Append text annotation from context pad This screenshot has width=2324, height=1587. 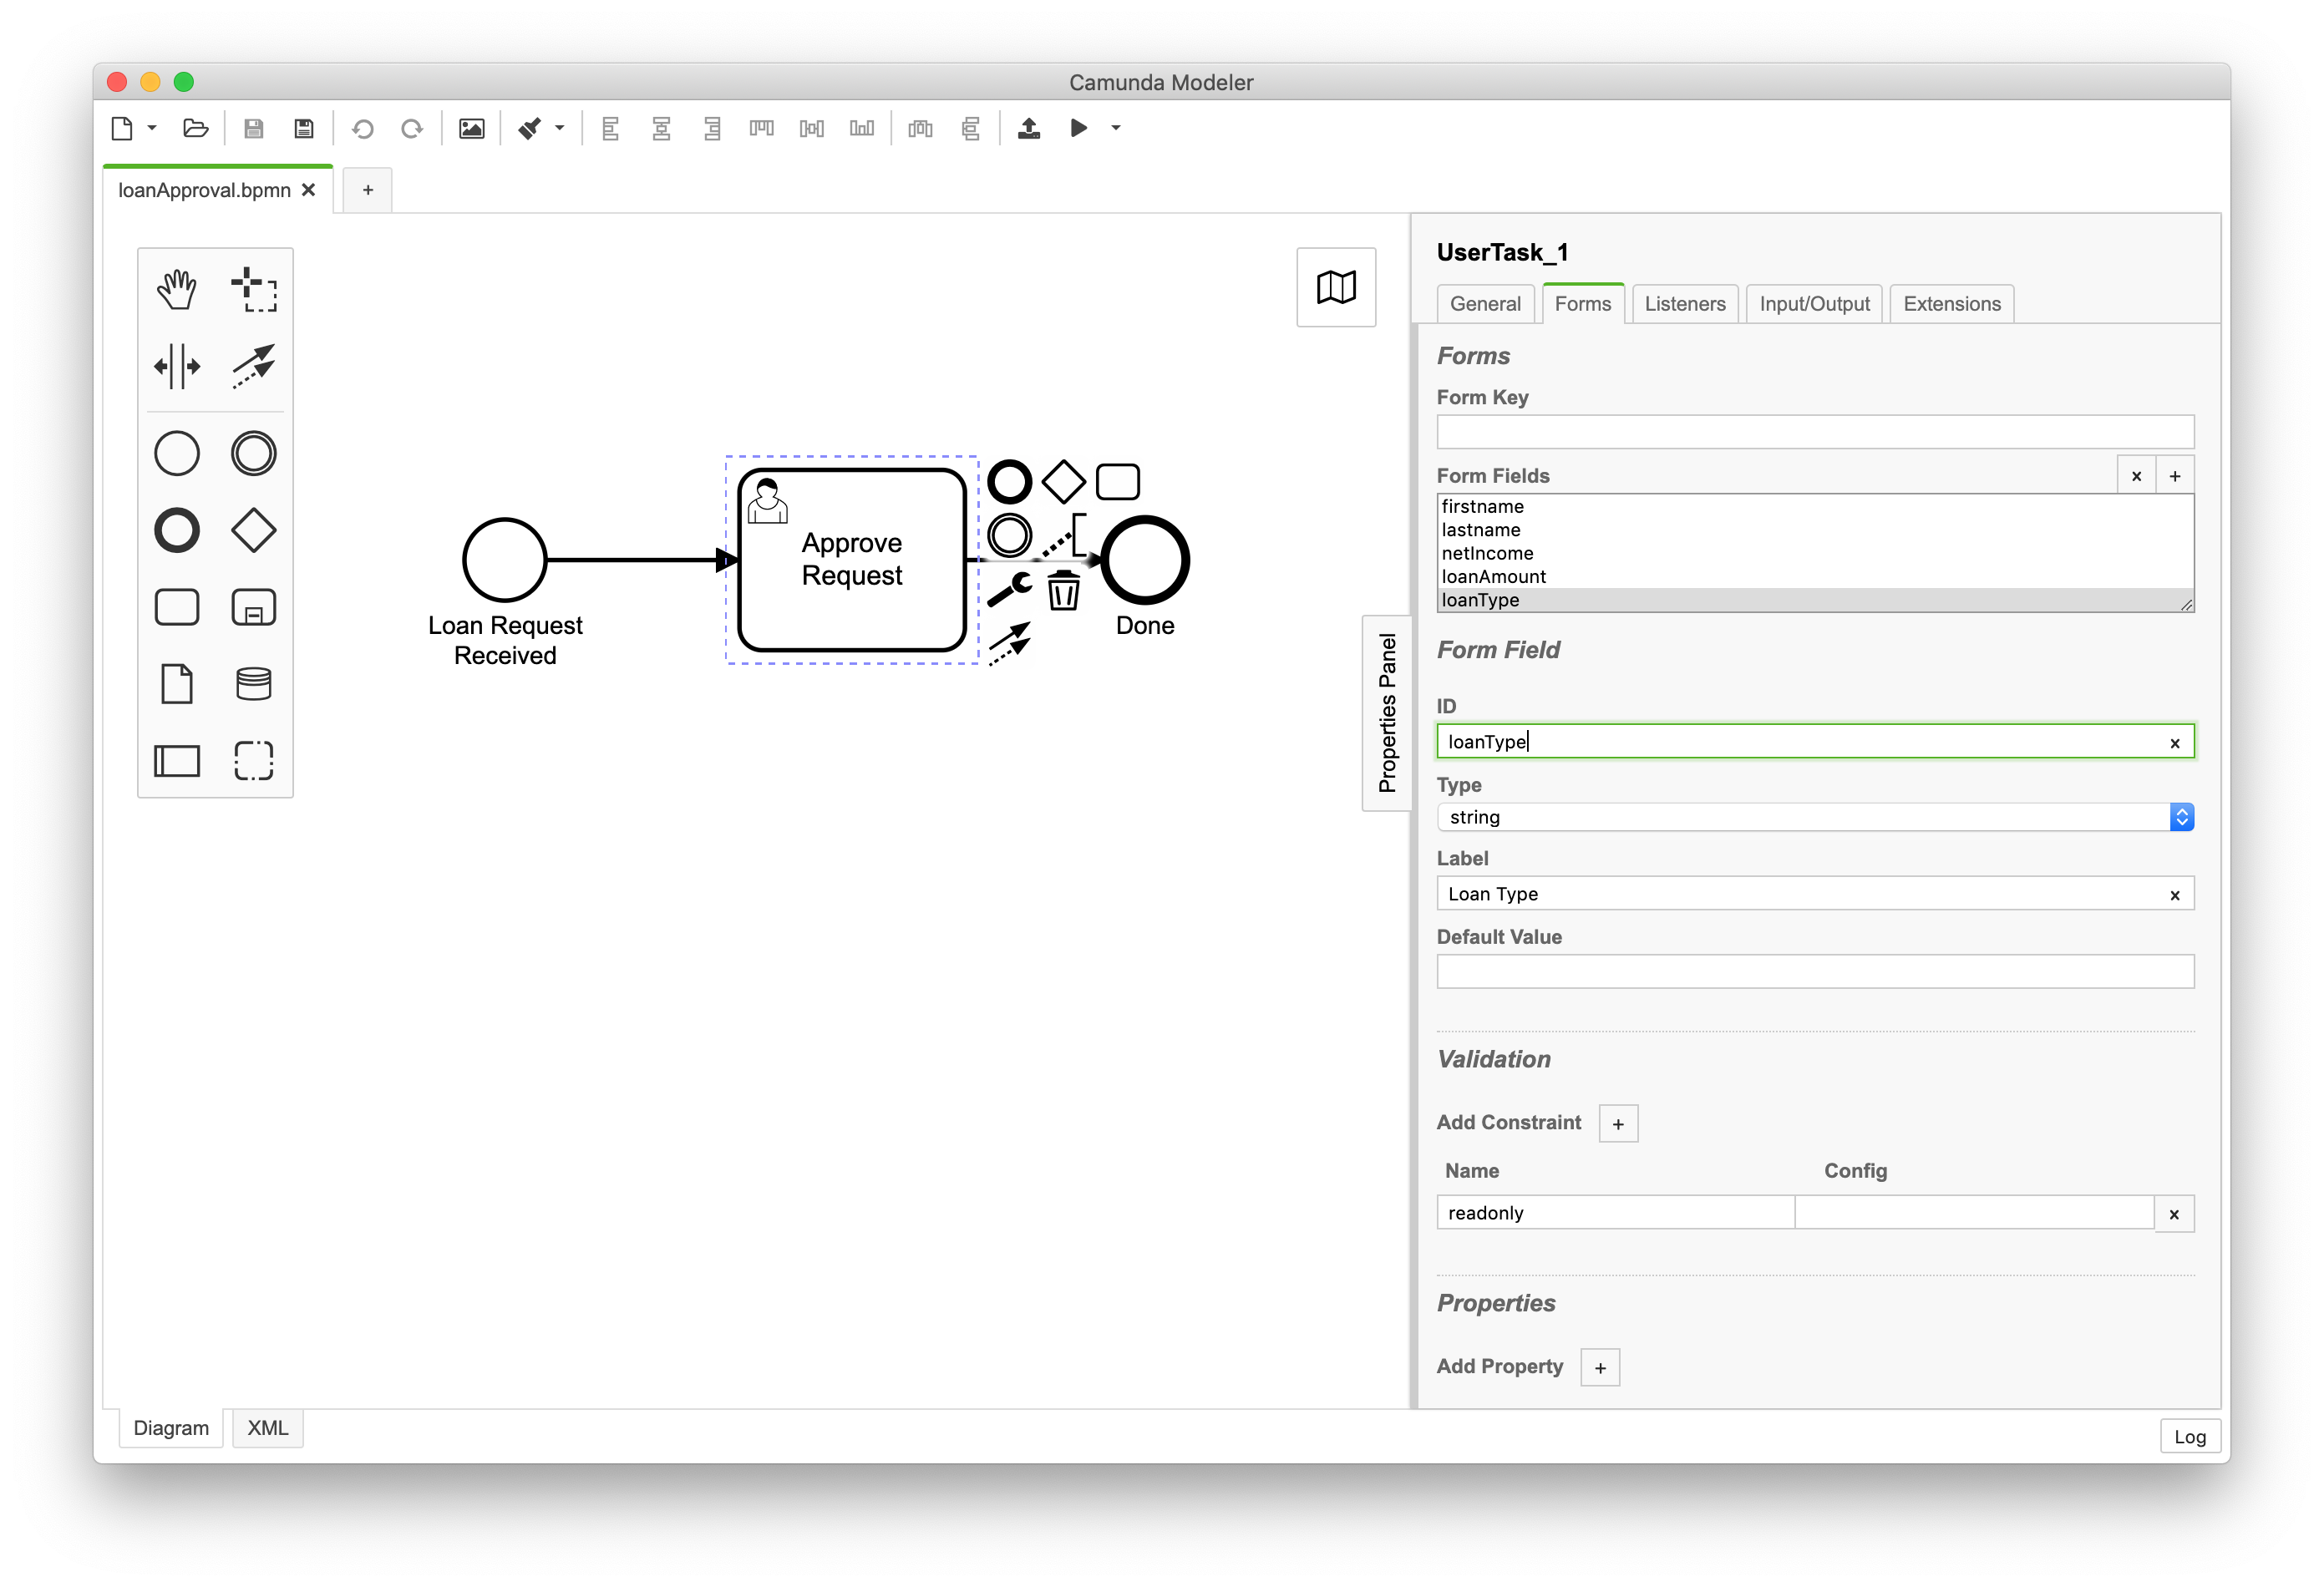coord(1064,536)
